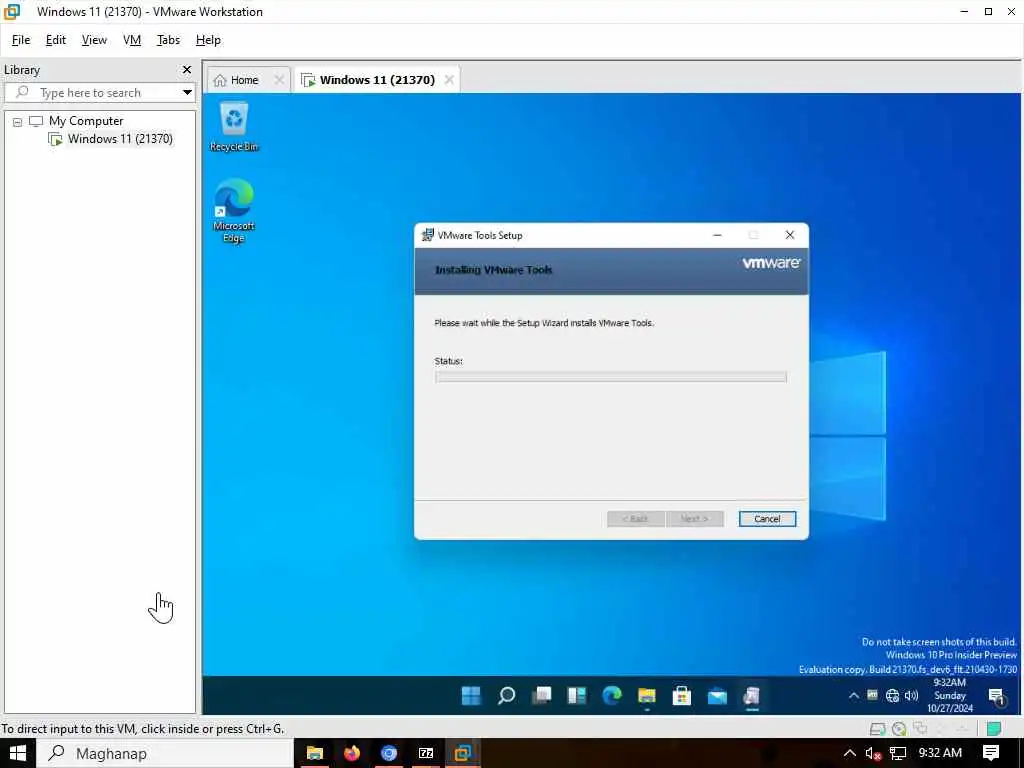The width and height of the screenshot is (1024, 768).
Task: Open the Help menu
Action: (208, 40)
